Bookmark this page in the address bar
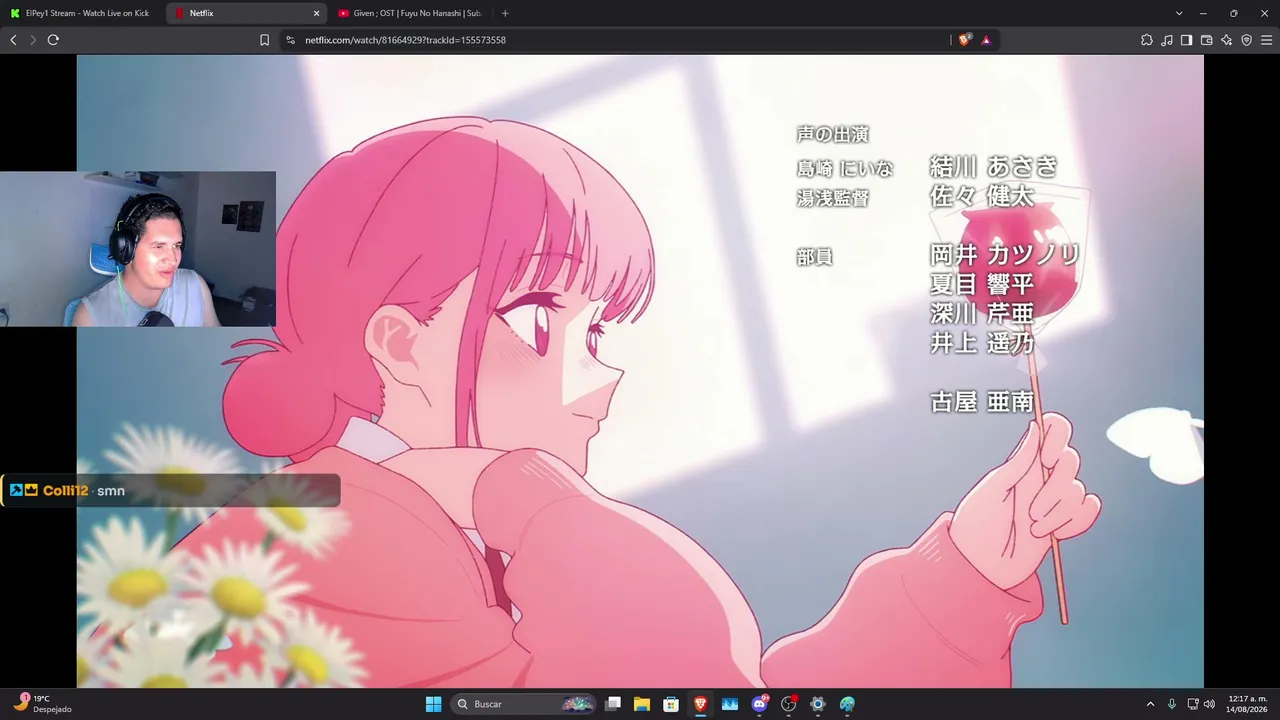Image resolution: width=1280 pixels, height=720 pixels. (264, 40)
